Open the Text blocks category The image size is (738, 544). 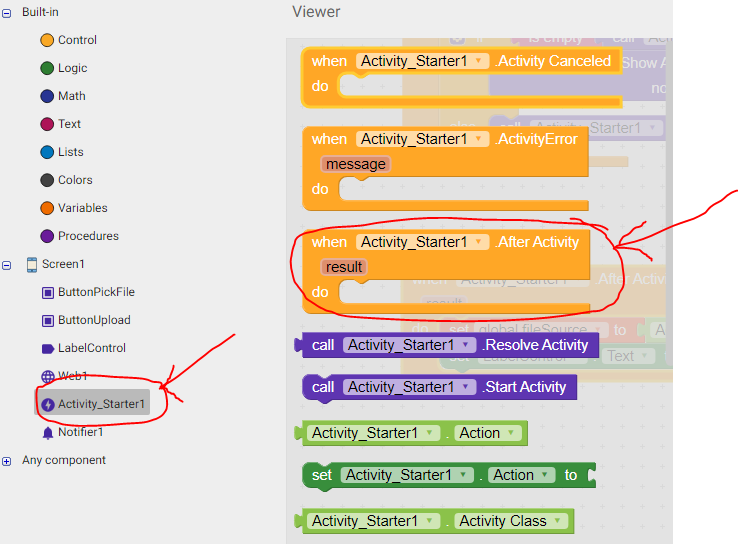pyautogui.click(x=60, y=124)
